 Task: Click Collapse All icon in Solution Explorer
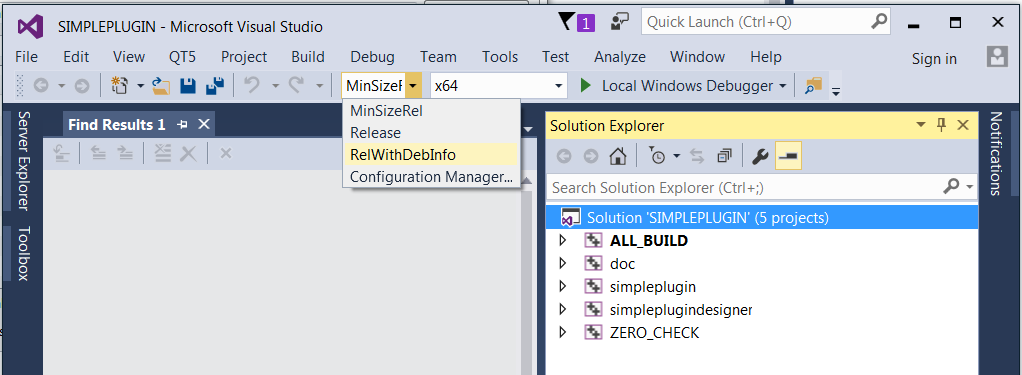[x=724, y=156]
